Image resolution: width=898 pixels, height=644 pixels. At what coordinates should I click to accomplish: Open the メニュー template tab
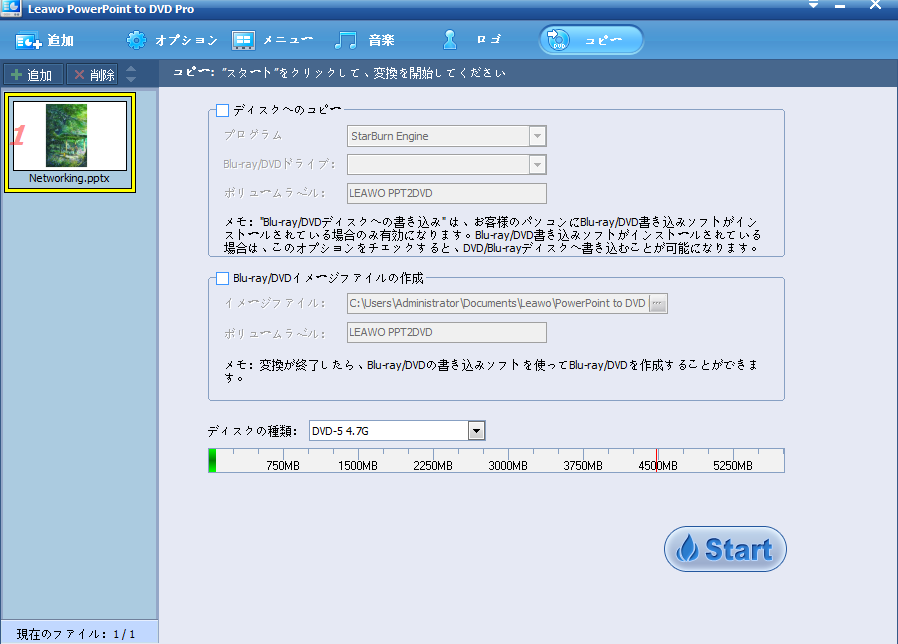(x=272, y=40)
